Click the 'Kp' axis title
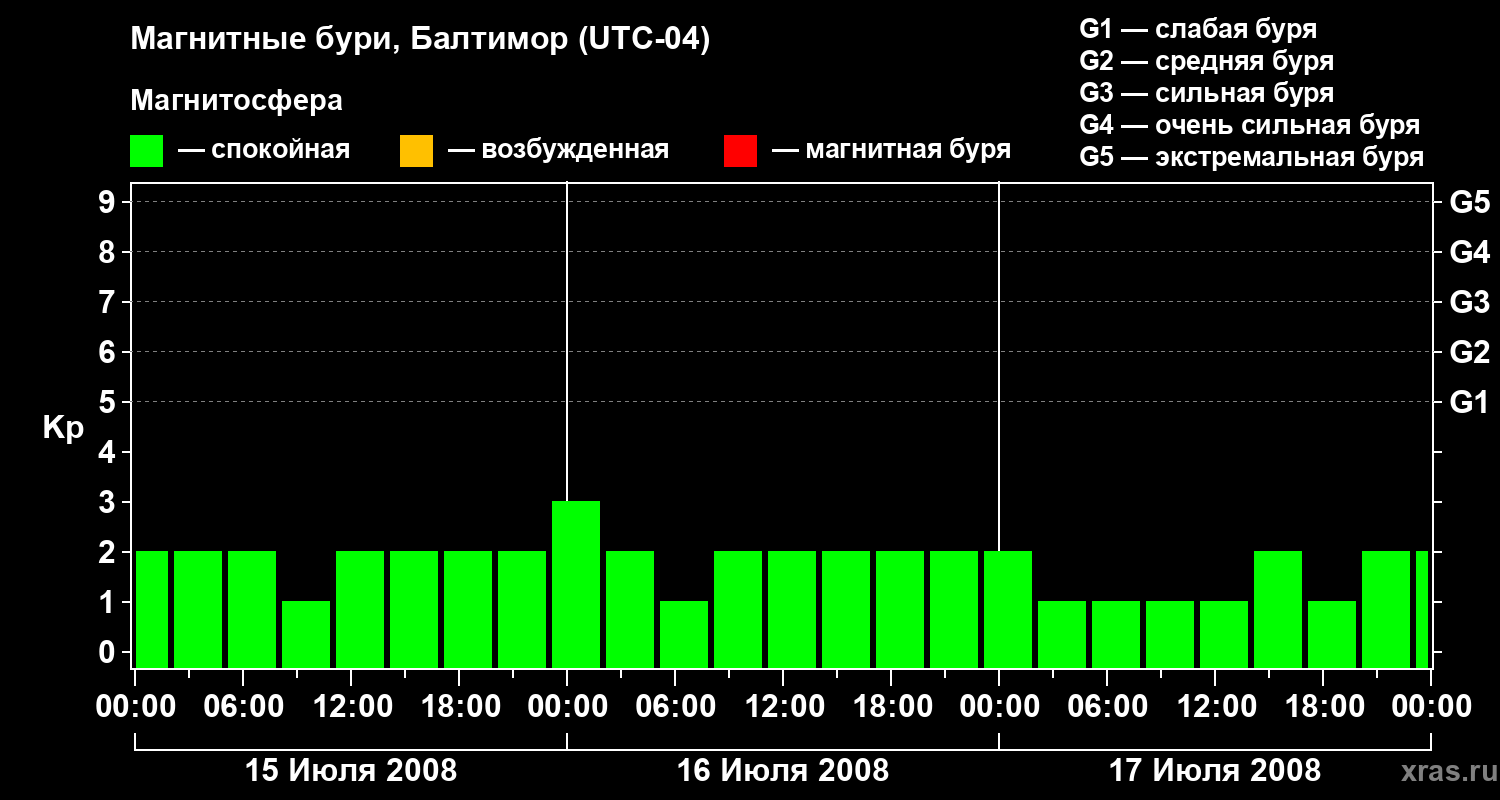 point(63,429)
